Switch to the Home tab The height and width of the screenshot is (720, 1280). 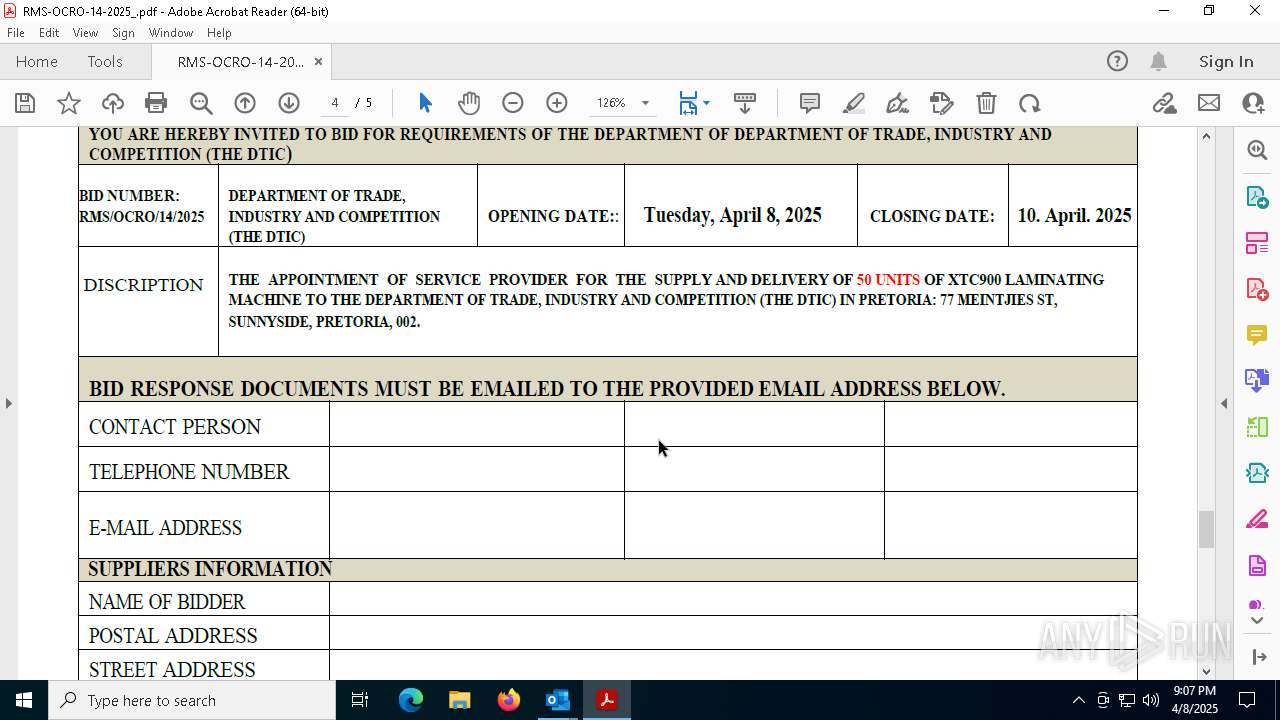[x=37, y=61]
